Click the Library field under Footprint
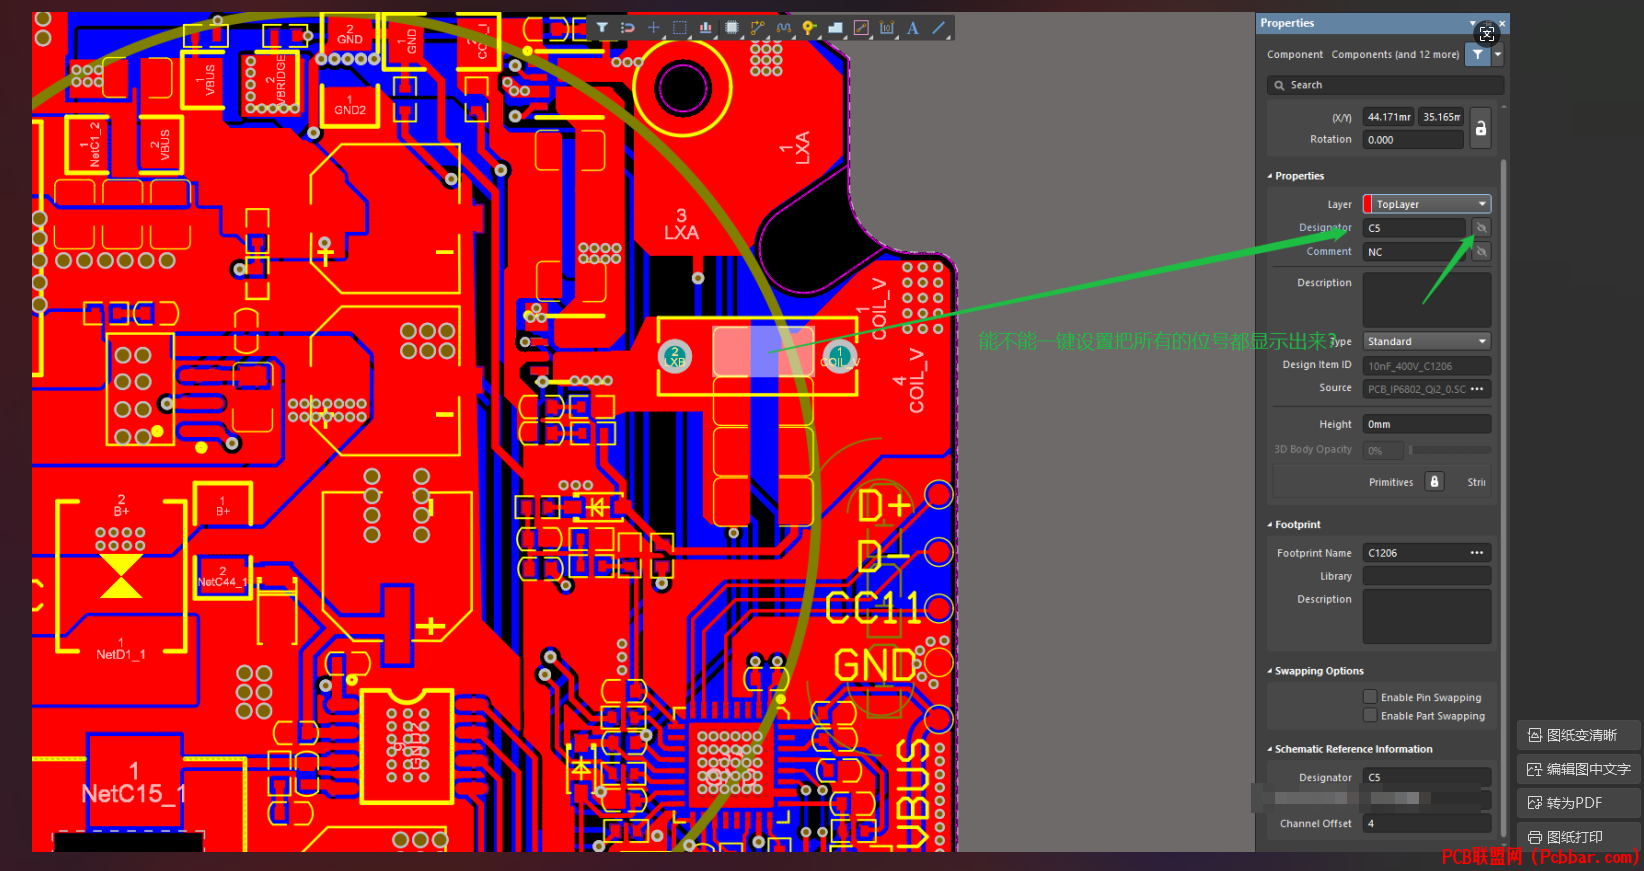 point(1427,576)
